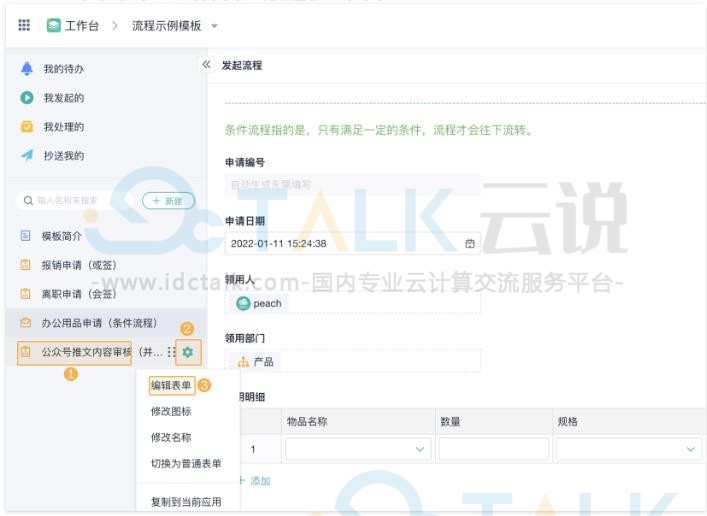Choose 修改图标 from the context menu

[171, 411]
